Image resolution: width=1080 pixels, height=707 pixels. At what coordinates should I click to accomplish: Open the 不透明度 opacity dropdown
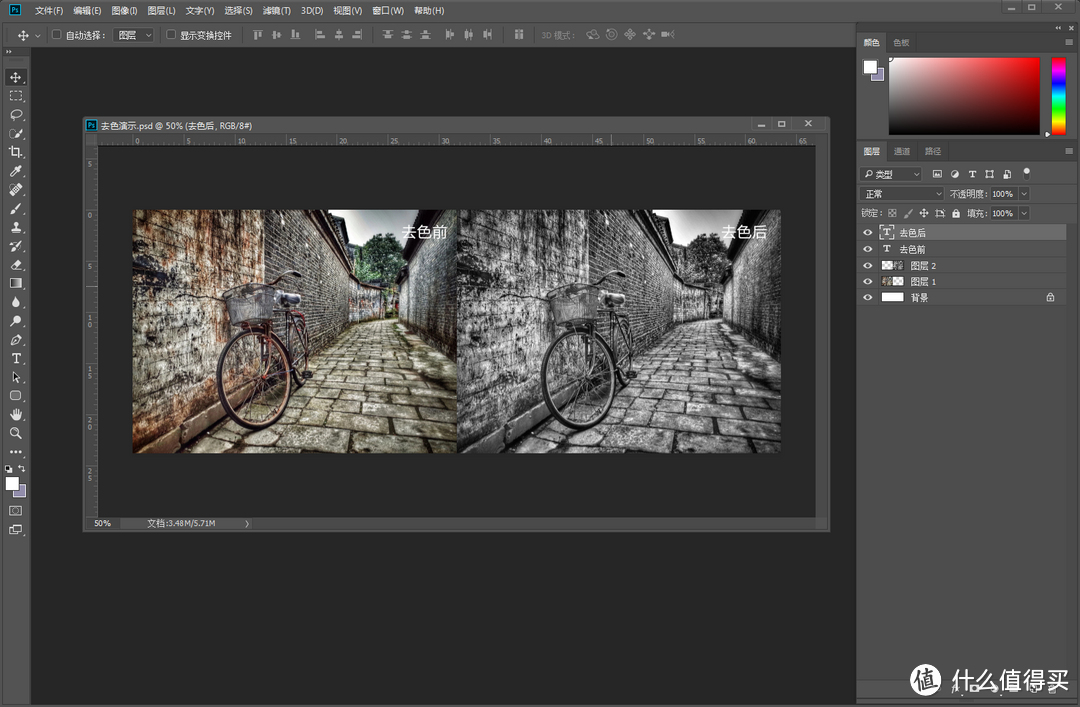(1023, 192)
